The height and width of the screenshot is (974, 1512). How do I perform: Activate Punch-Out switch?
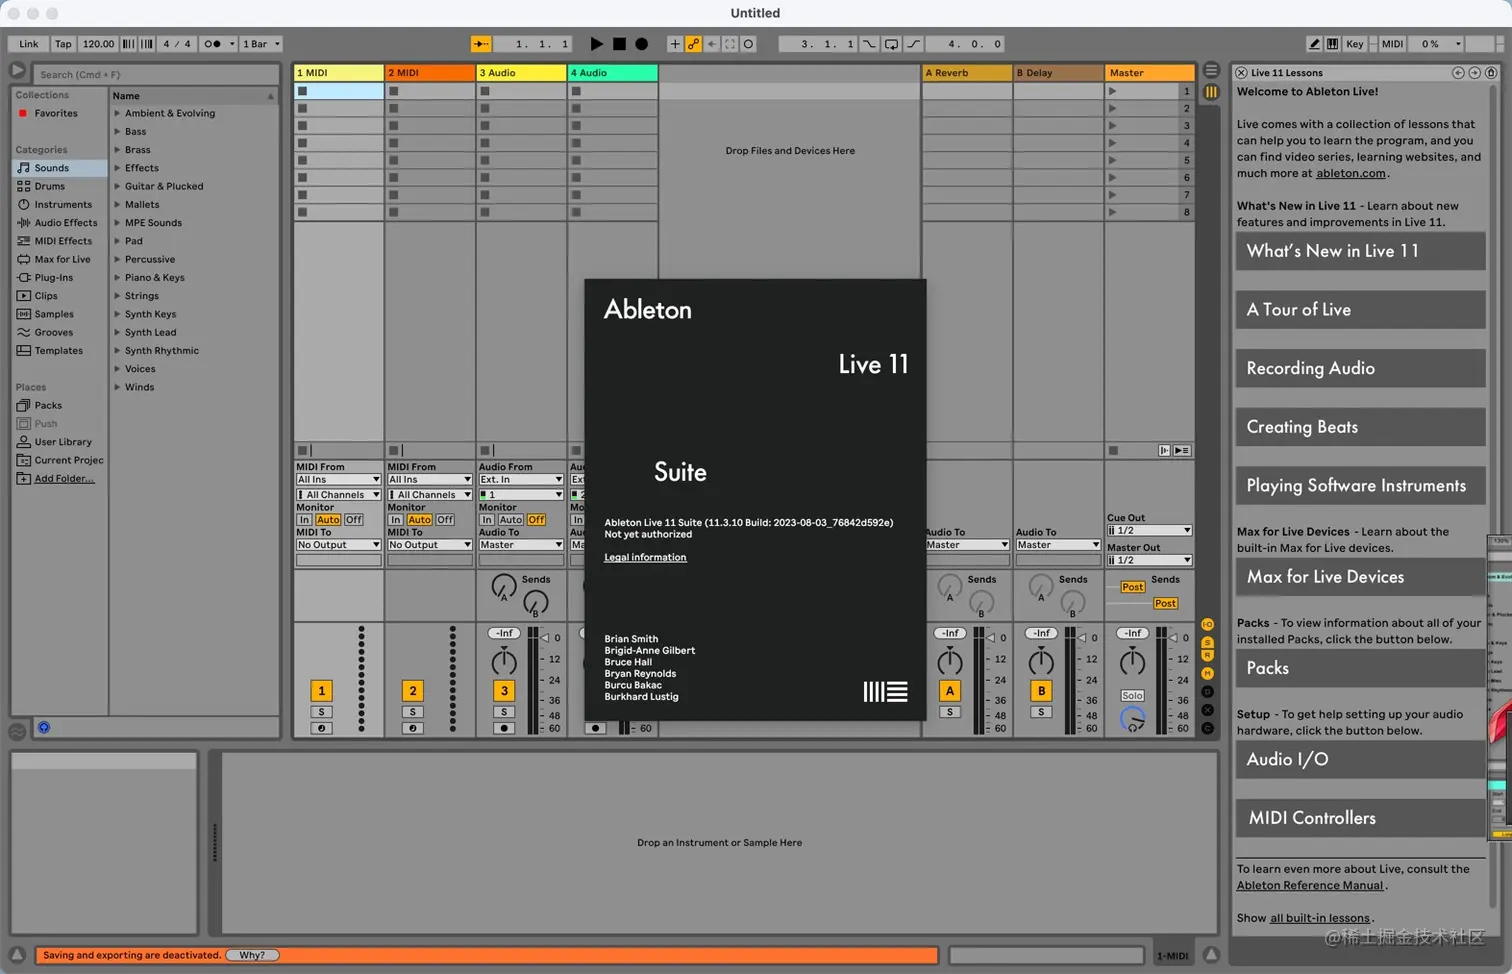[x=913, y=44]
